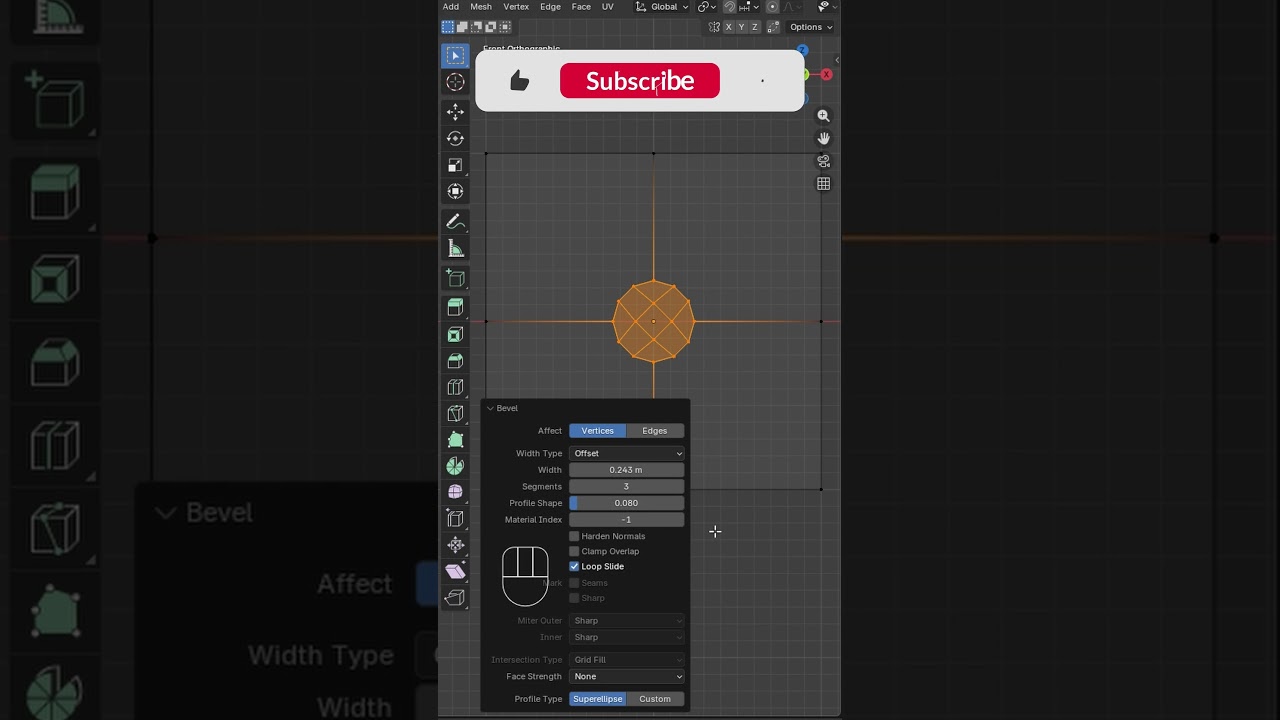Switch perspective/orthographic grid gizmo

click(x=824, y=184)
